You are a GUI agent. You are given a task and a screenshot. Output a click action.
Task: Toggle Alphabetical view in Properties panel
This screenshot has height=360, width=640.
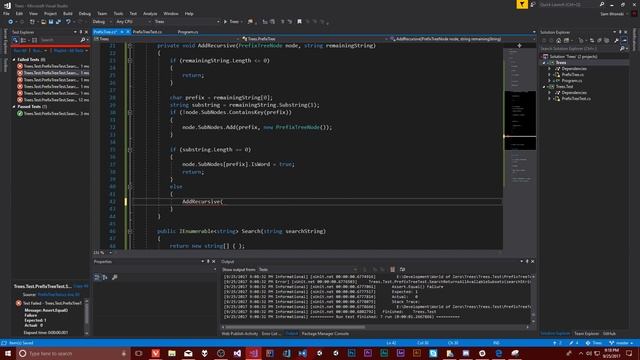[105, 277]
